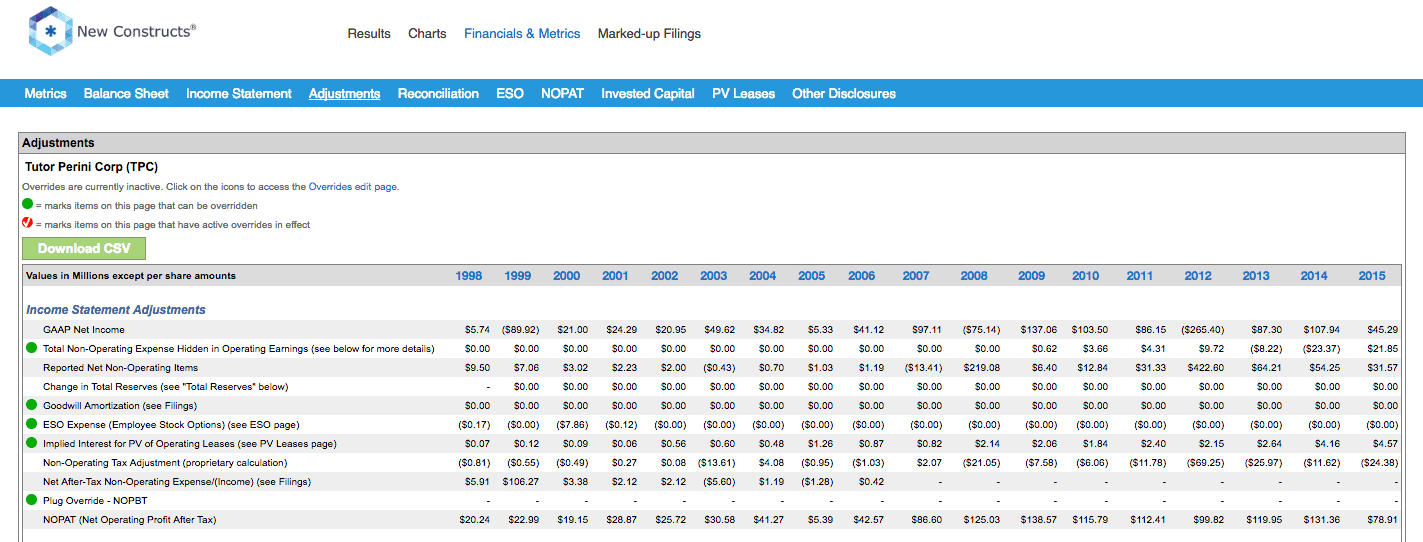Click Reported Non-Operating 2012 value $422.60
Viewport: 1423px width, 542px height.
1204,368
